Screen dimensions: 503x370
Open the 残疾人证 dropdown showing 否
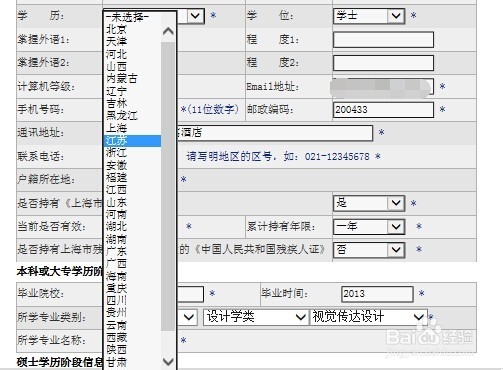(369, 250)
